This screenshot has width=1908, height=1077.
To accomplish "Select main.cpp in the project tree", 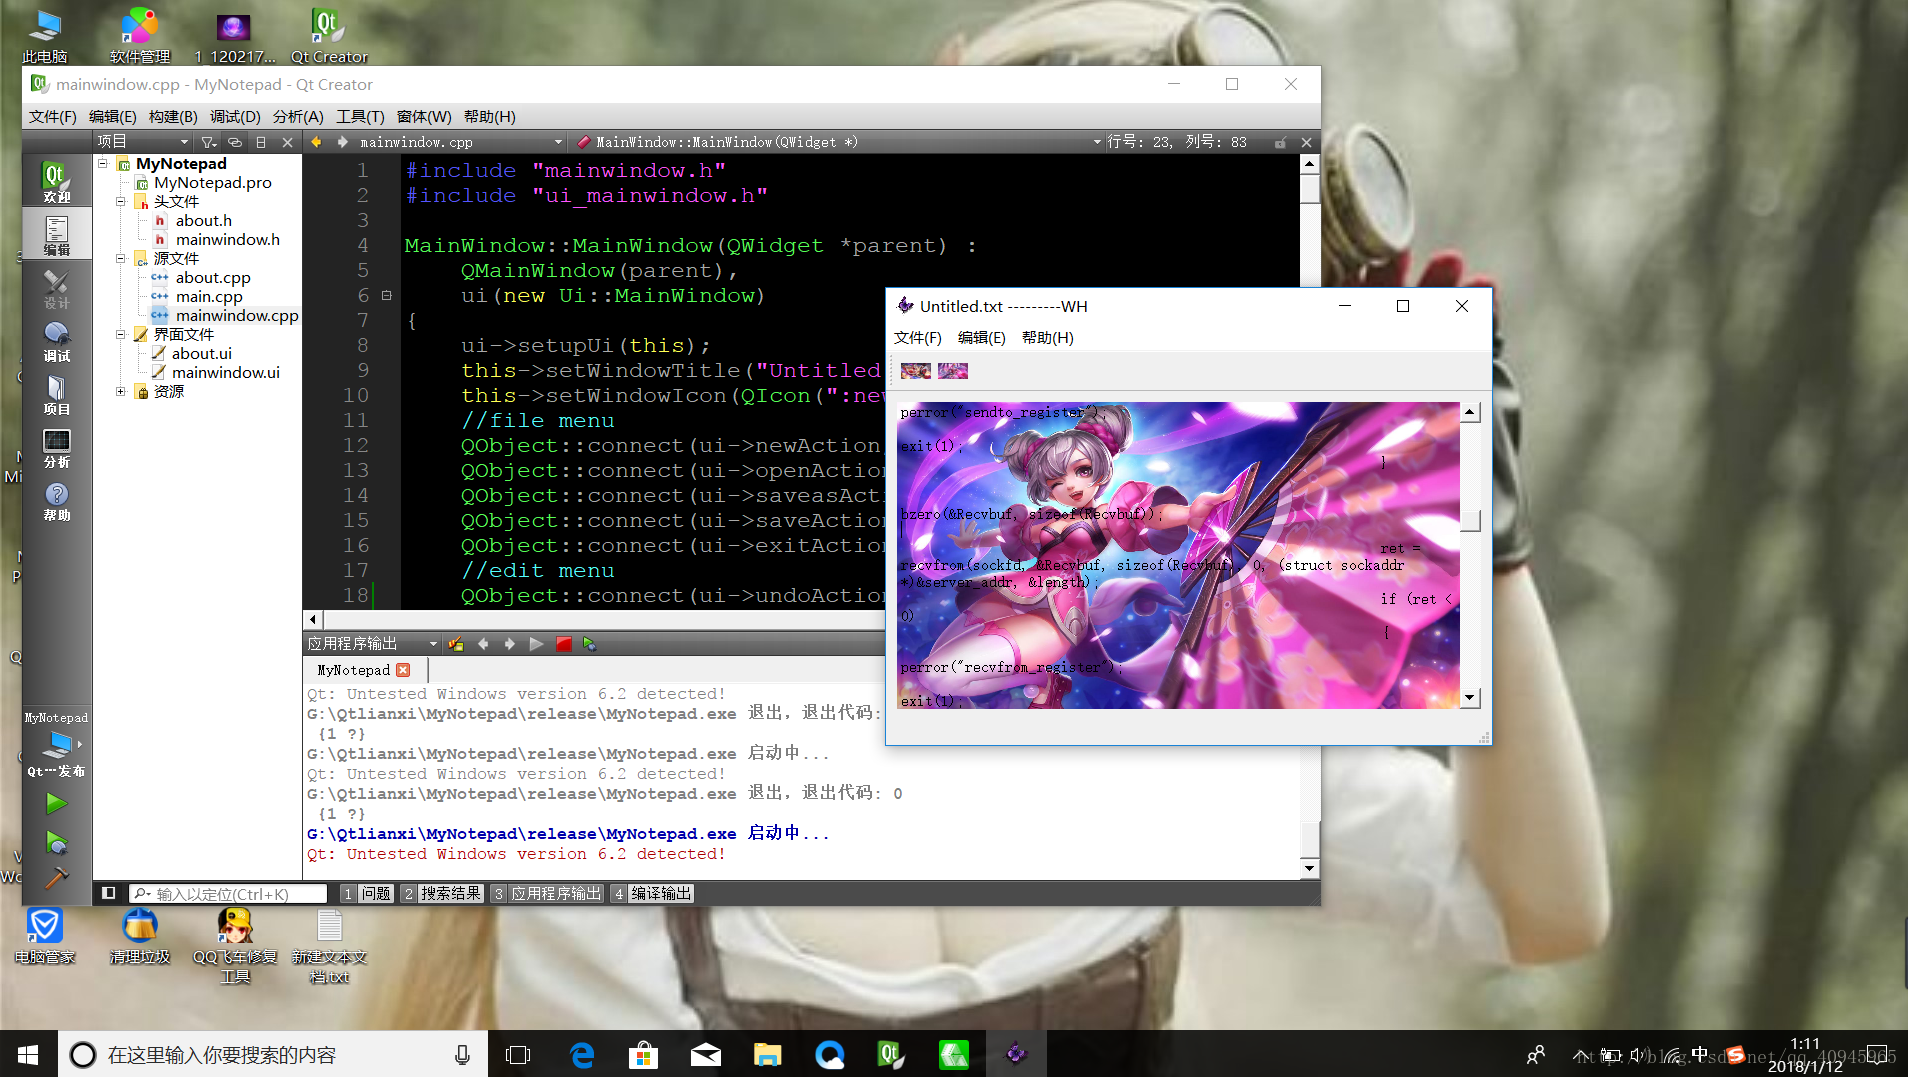I will [x=209, y=296].
